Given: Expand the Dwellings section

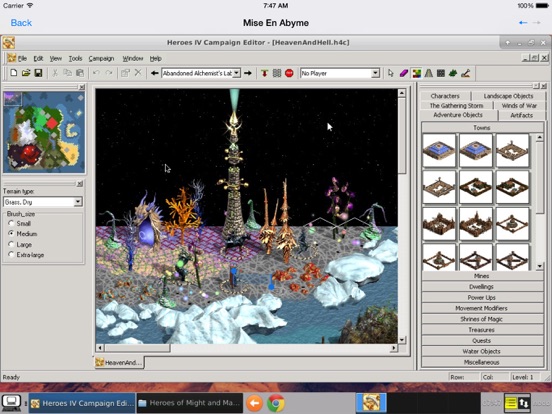Looking at the screenshot, I should 482,287.
